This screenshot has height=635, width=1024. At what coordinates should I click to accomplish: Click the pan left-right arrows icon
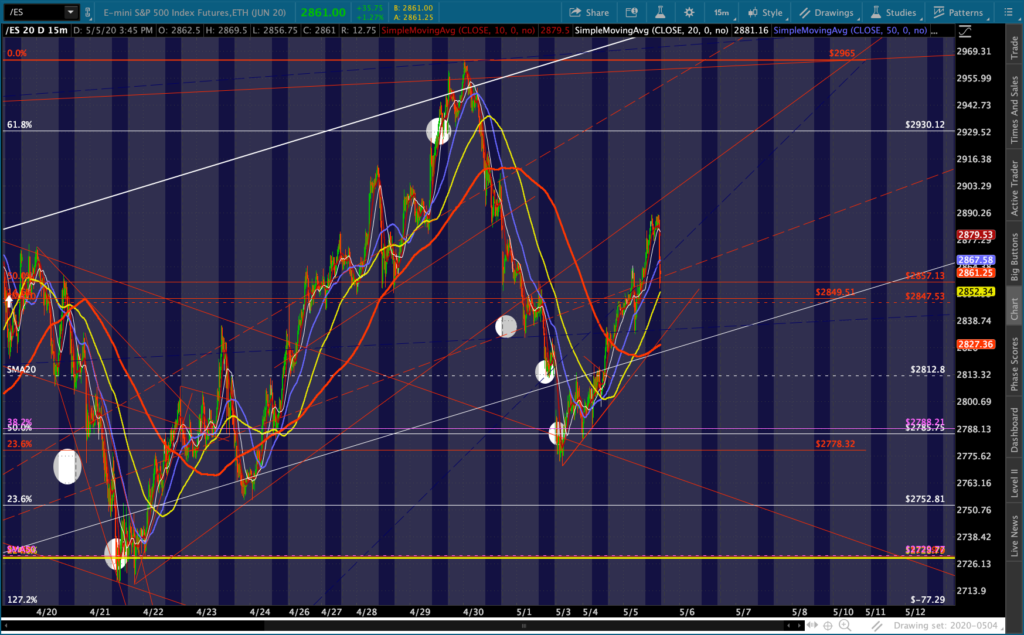pyautogui.click(x=812, y=626)
